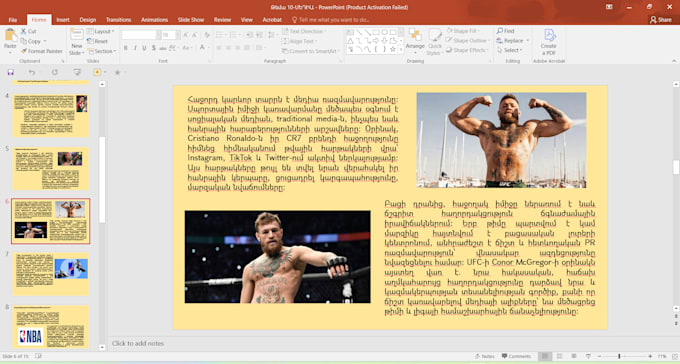
Task: Pick the right arrow shape in the gallery
Action: coord(376,40)
